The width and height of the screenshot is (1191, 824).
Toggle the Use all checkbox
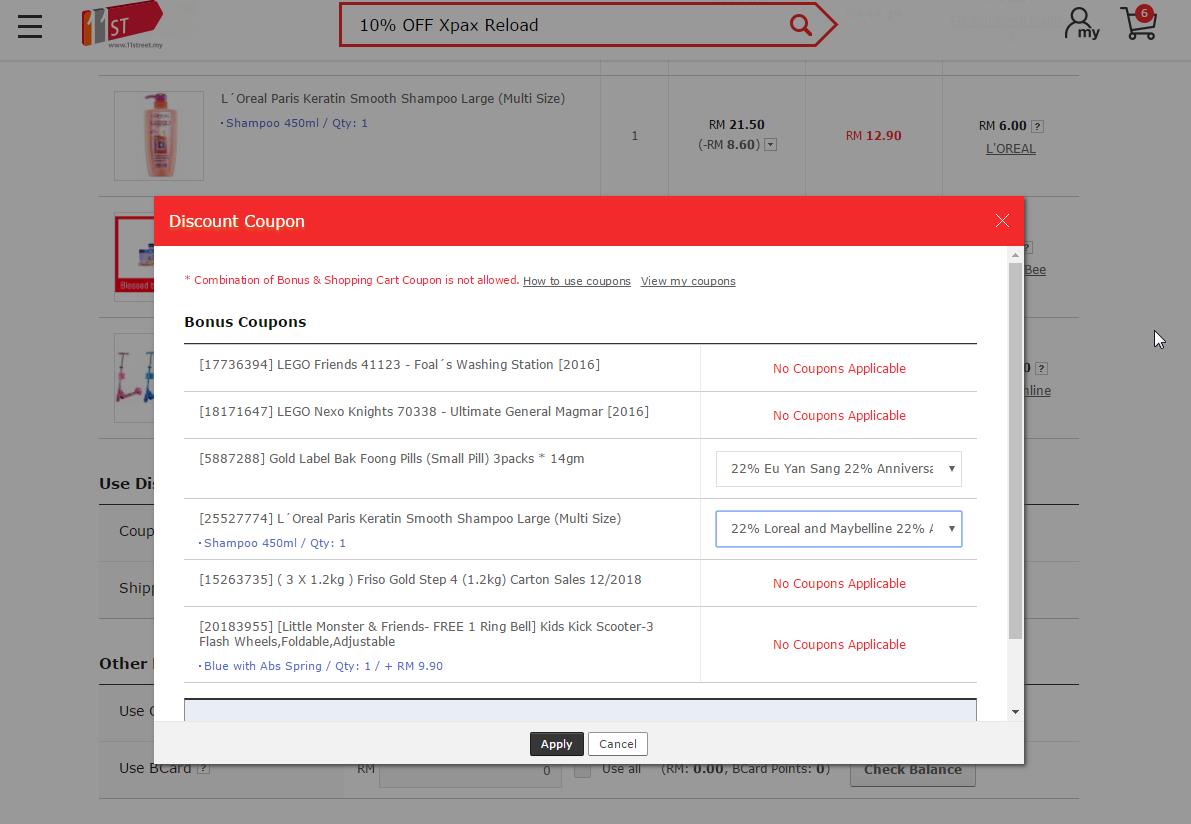[582, 770]
